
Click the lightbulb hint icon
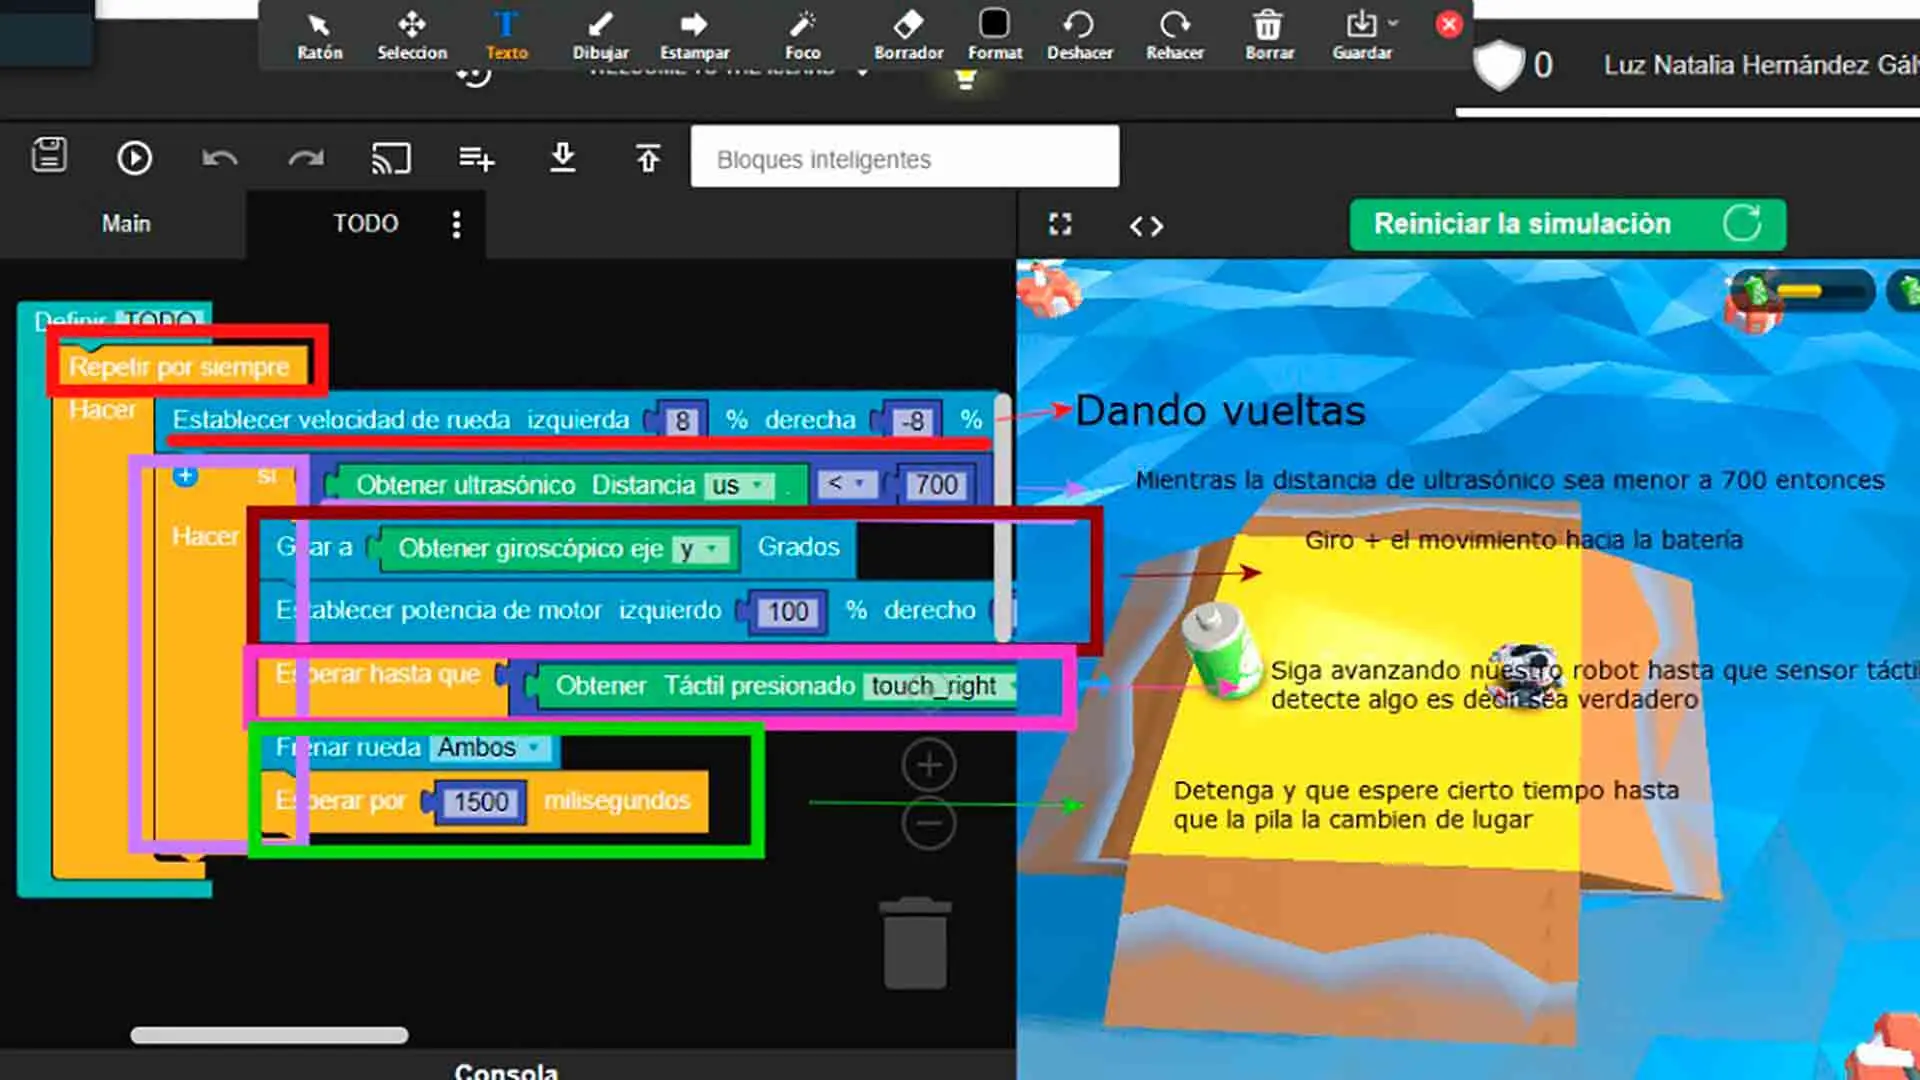[x=965, y=79]
